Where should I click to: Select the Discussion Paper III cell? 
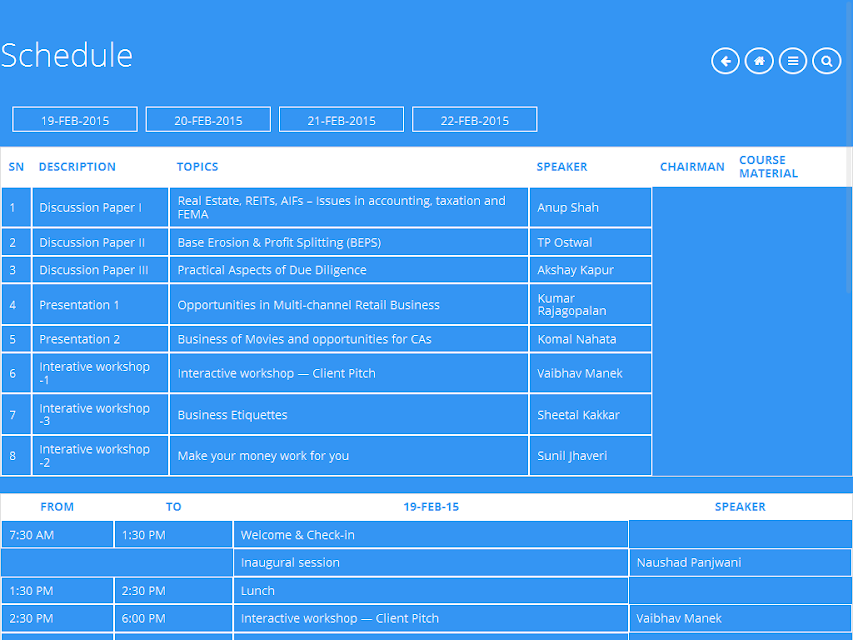[x=101, y=270]
